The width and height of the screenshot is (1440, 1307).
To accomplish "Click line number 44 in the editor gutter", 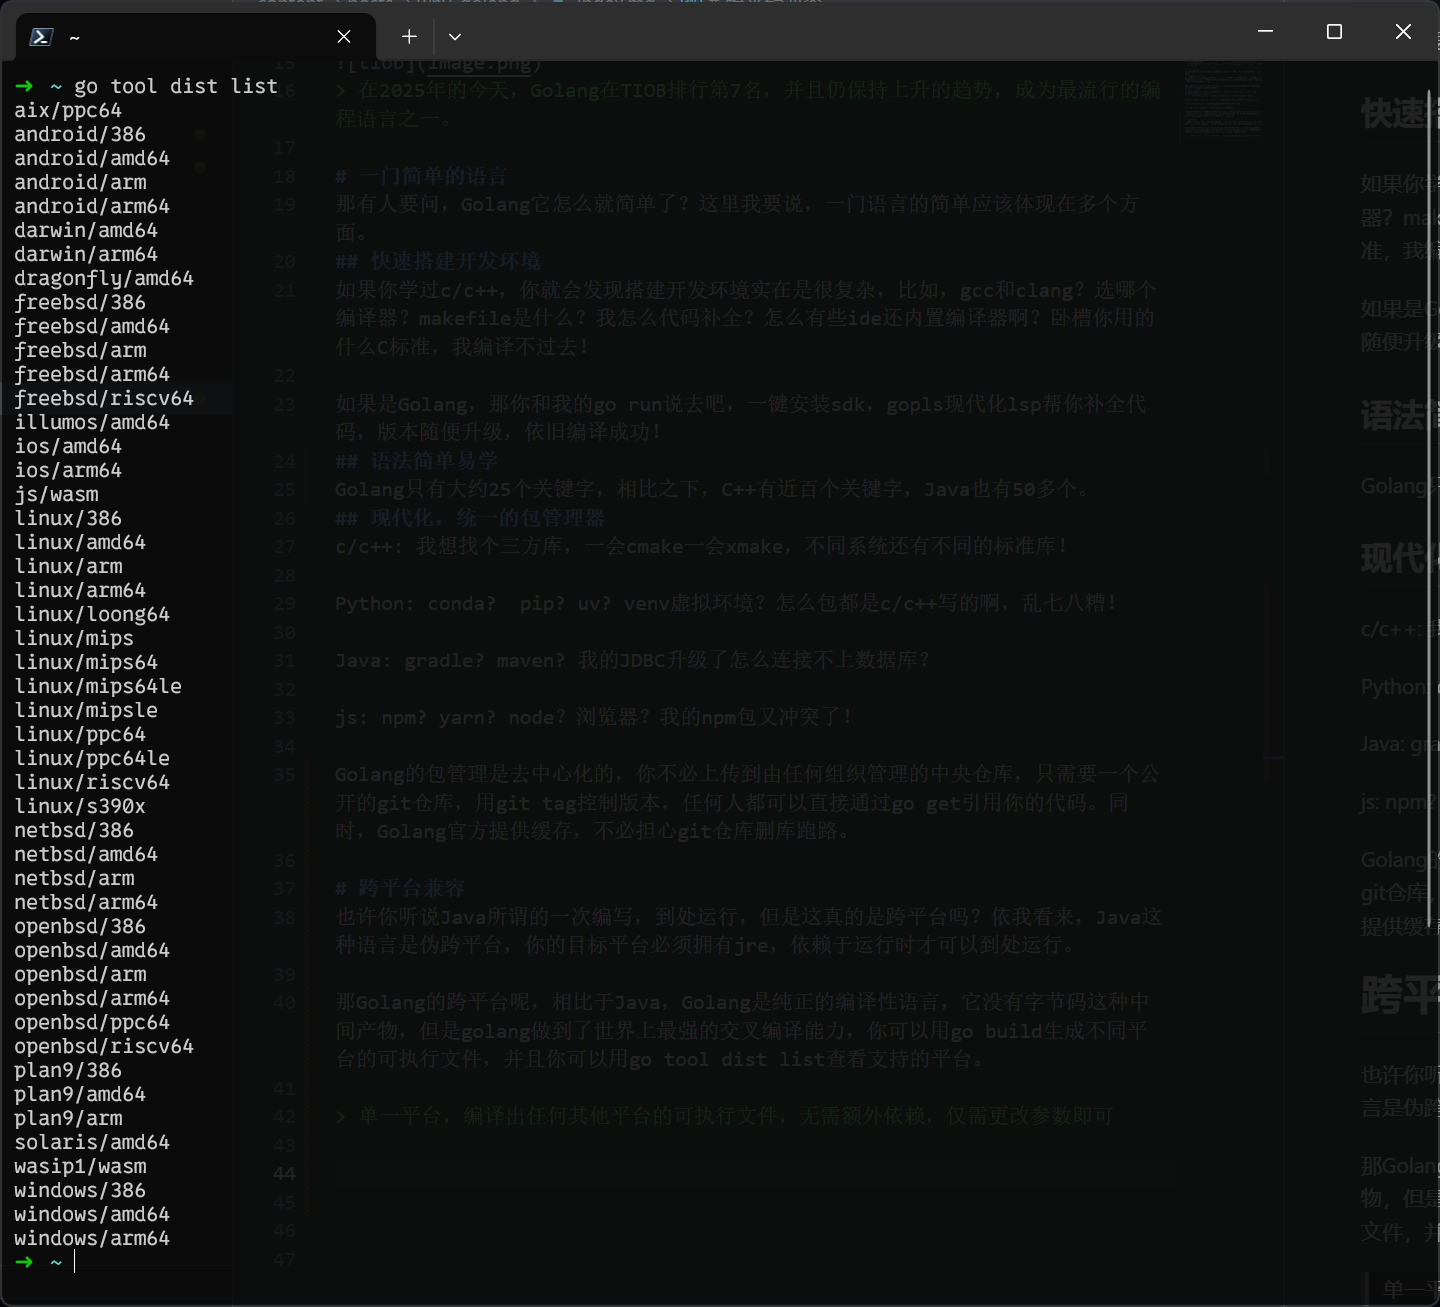I will 284,1173.
